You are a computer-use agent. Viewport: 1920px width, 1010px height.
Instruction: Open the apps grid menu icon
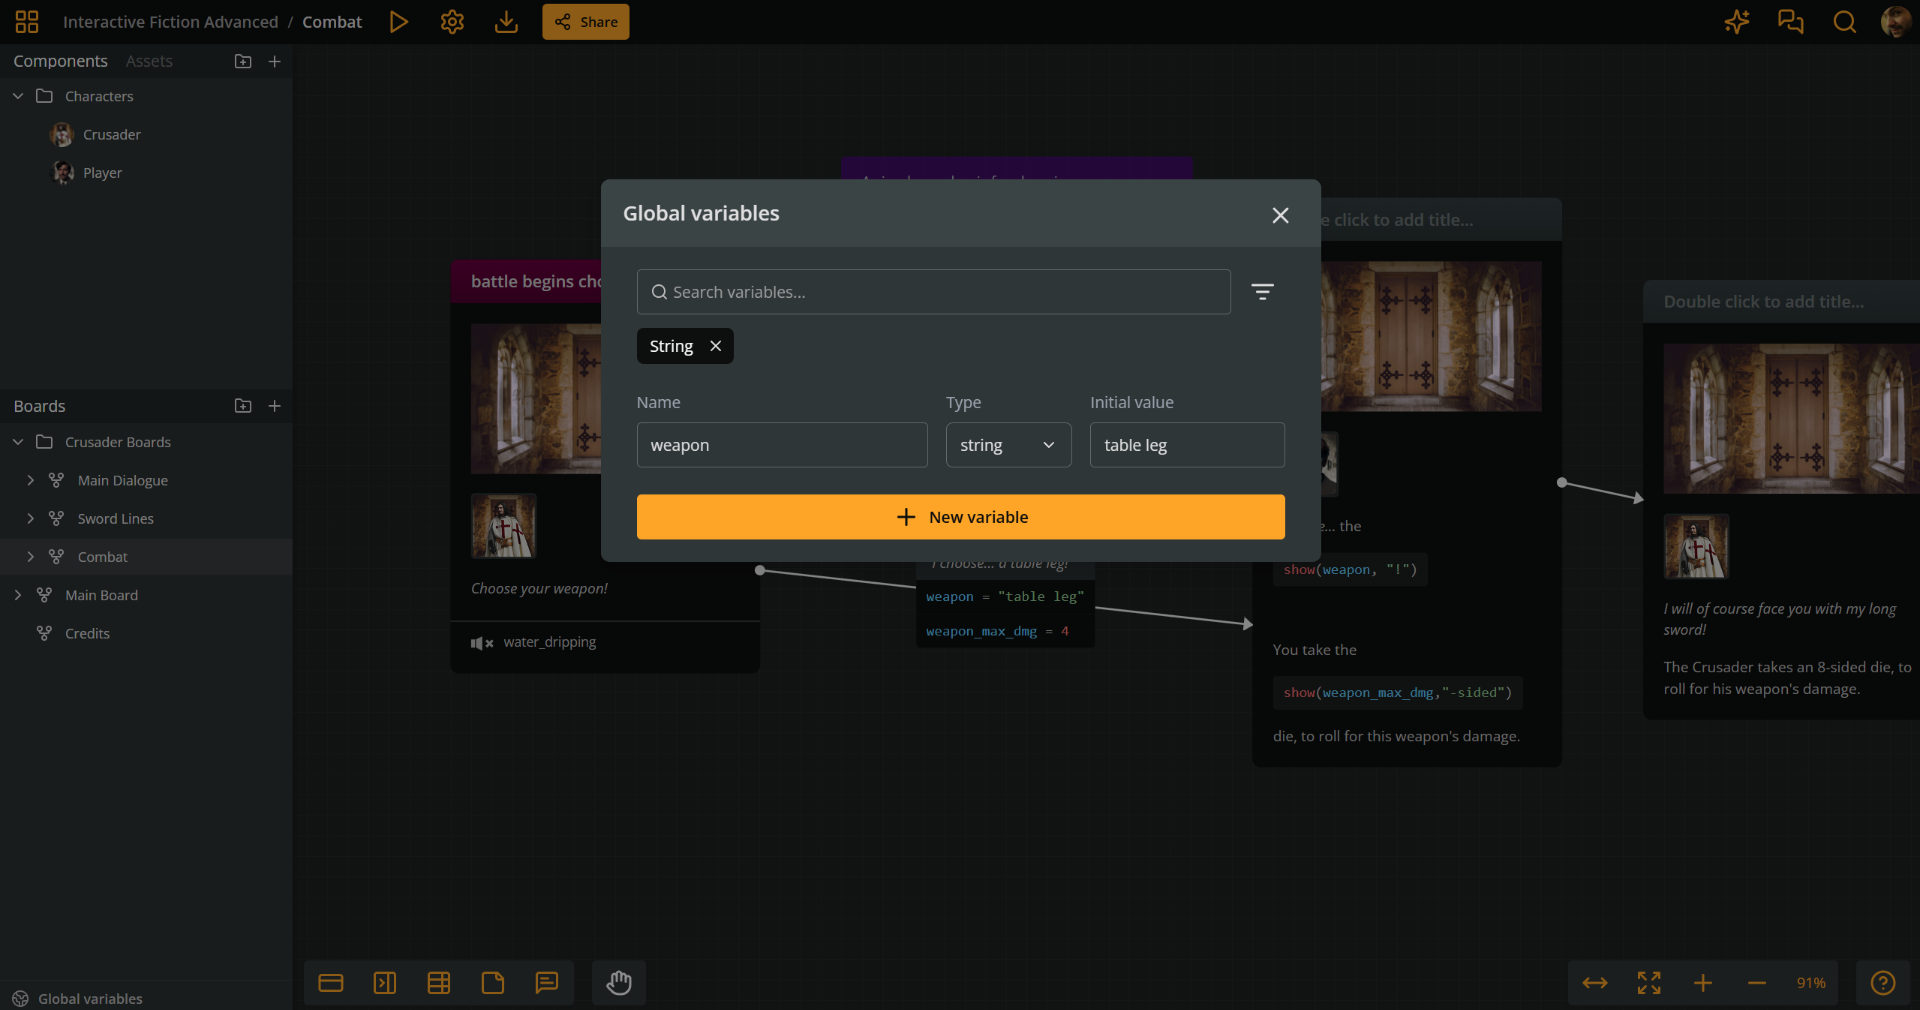(27, 22)
